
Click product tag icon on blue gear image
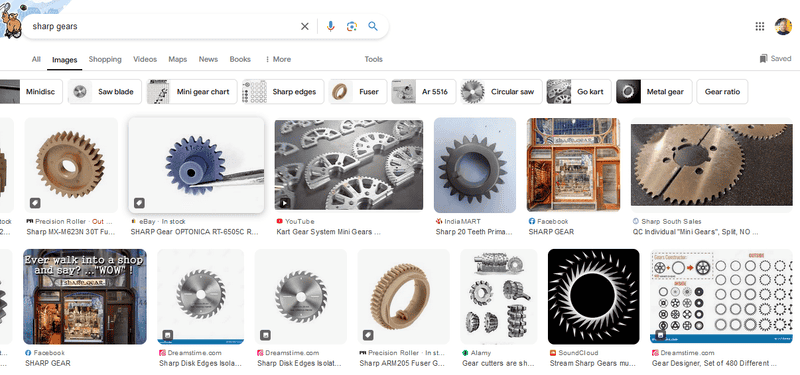click(139, 203)
